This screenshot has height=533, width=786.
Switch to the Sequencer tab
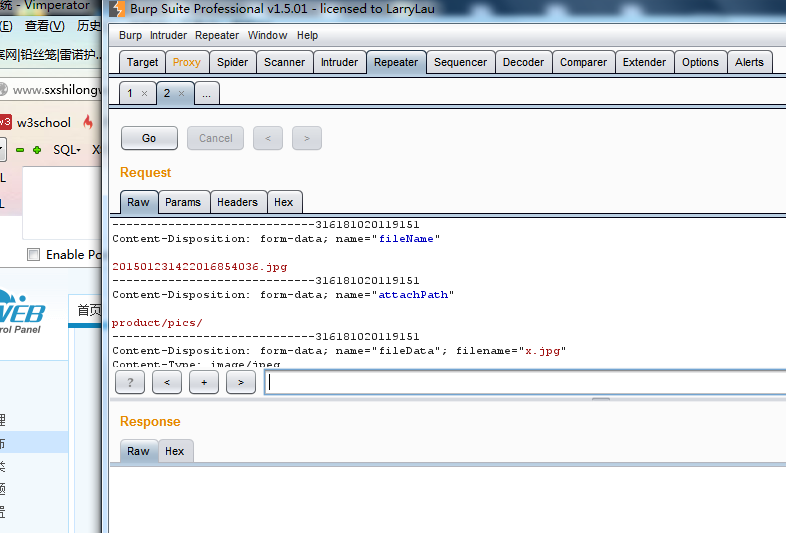click(x=461, y=62)
